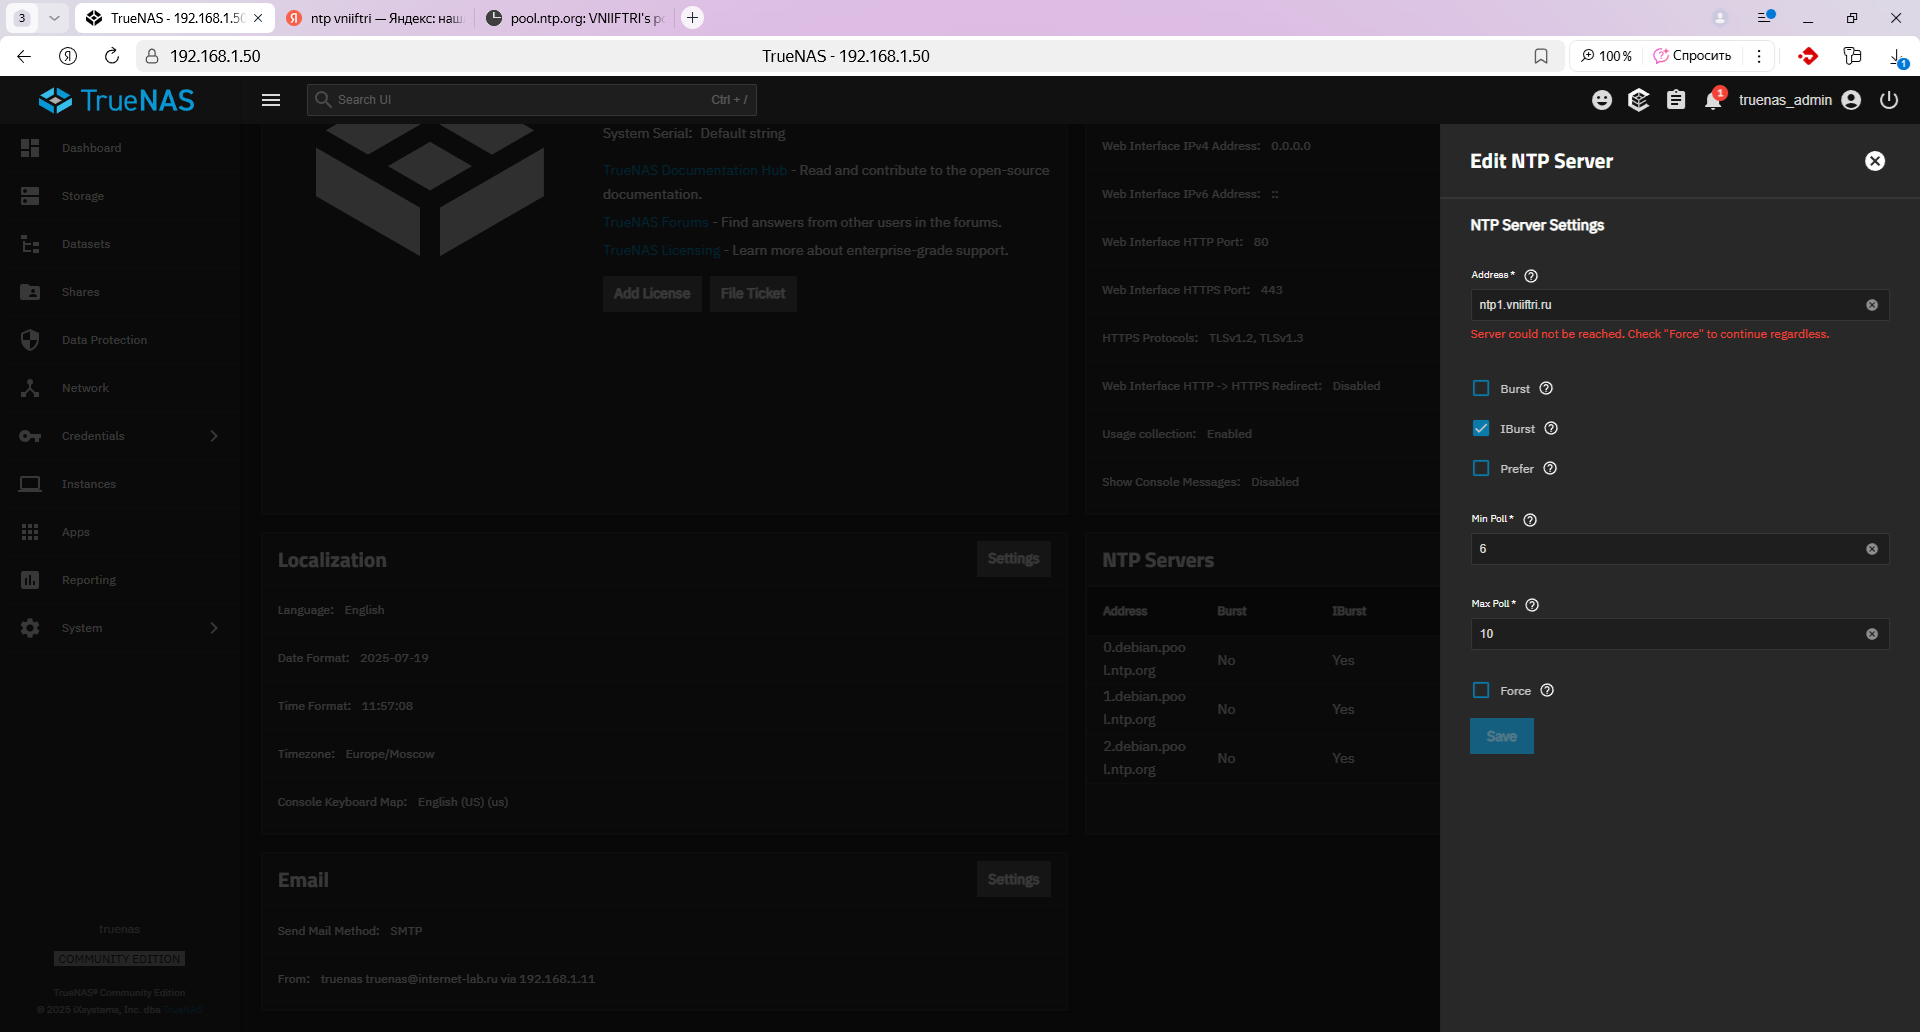The height and width of the screenshot is (1032, 1920).
Task: Open the browser zoom 100% control
Action: coord(1606,56)
